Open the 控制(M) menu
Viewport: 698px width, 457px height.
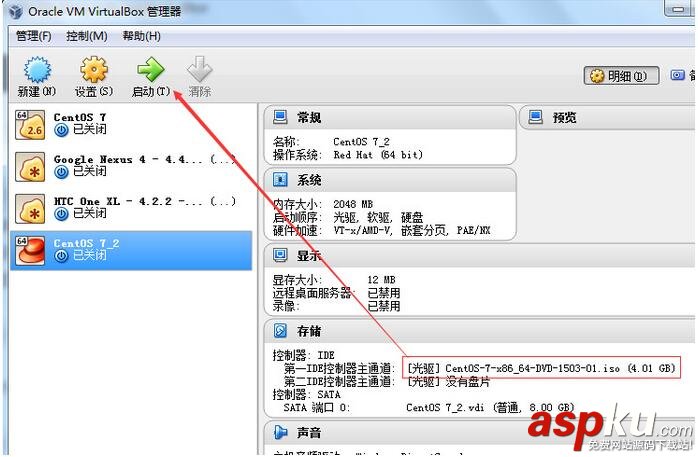(x=87, y=36)
